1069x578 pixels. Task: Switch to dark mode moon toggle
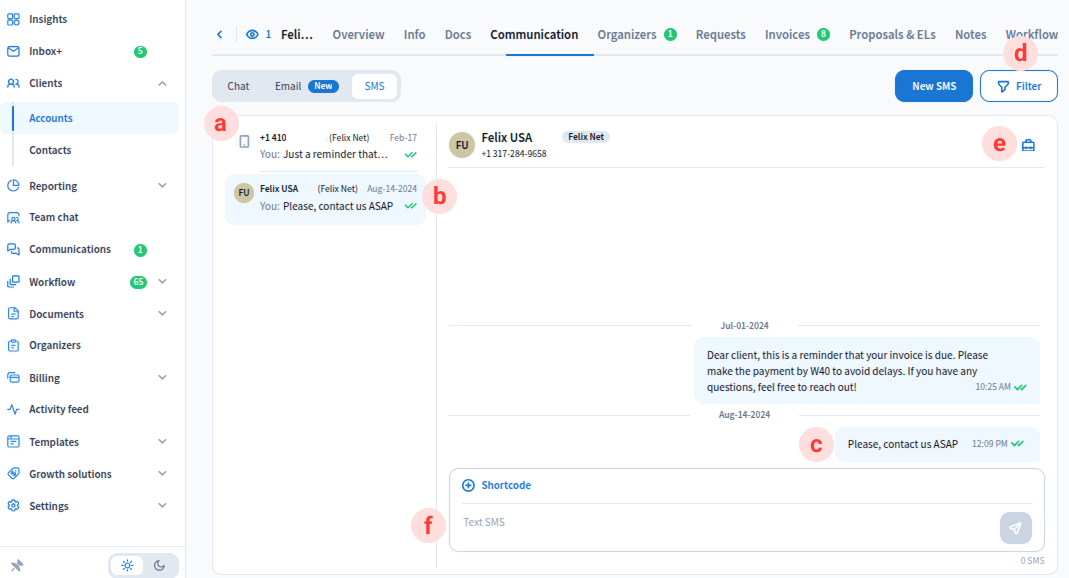click(x=160, y=565)
